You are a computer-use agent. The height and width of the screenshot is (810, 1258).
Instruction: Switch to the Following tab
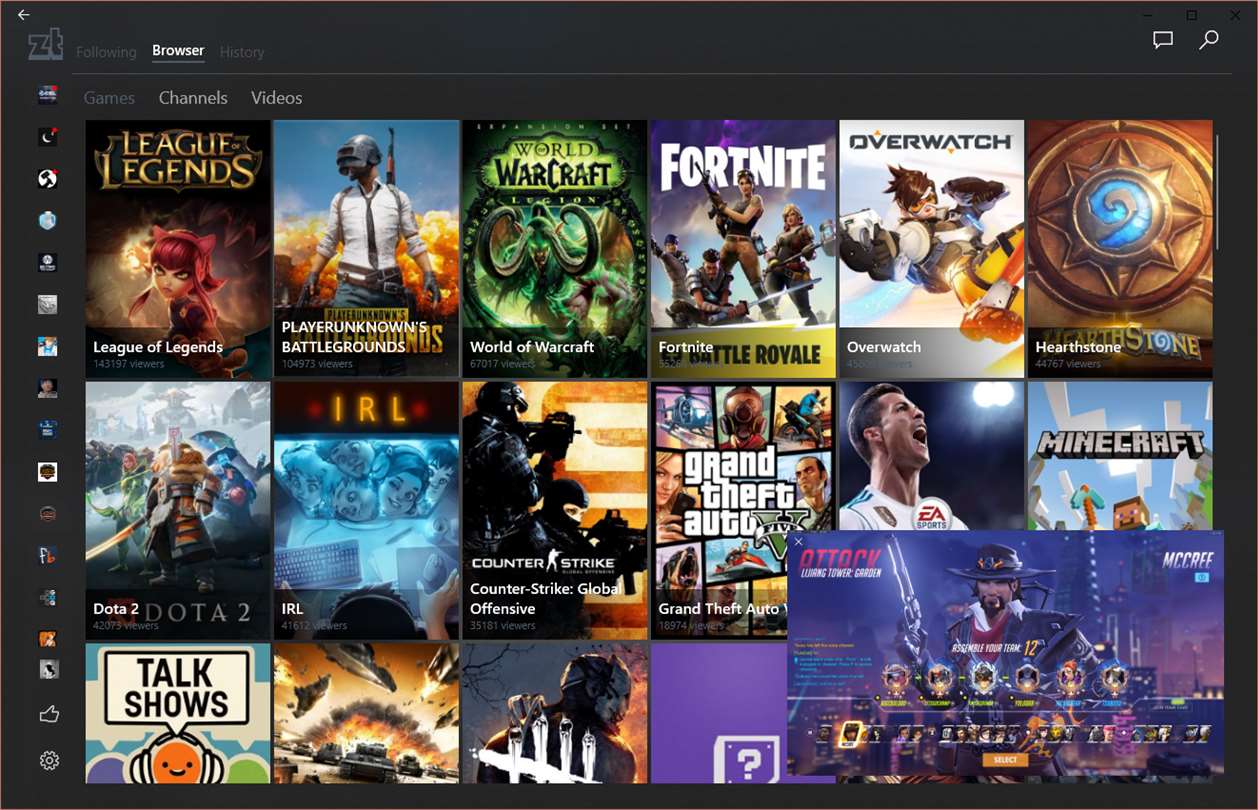point(106,52)
